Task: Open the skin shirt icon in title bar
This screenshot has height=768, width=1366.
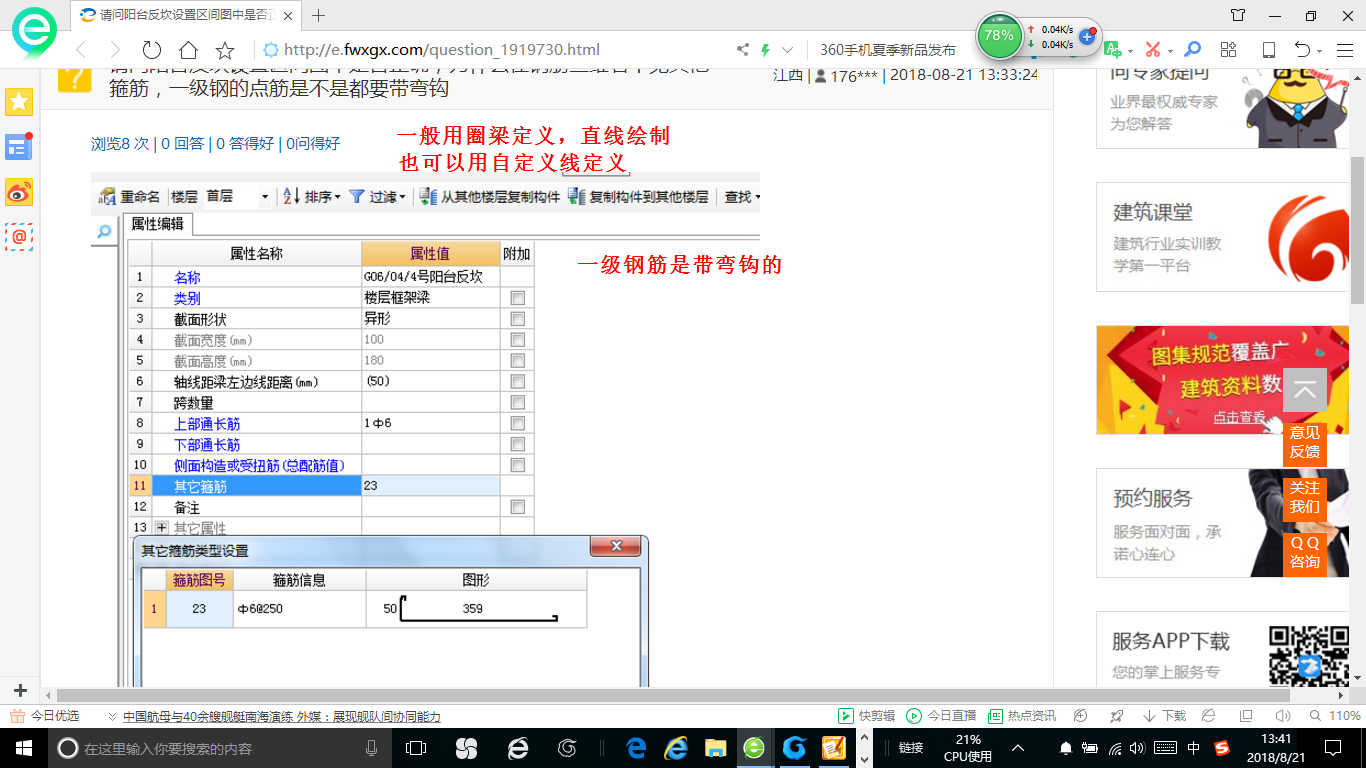Action: click(x=1238, y=15)
